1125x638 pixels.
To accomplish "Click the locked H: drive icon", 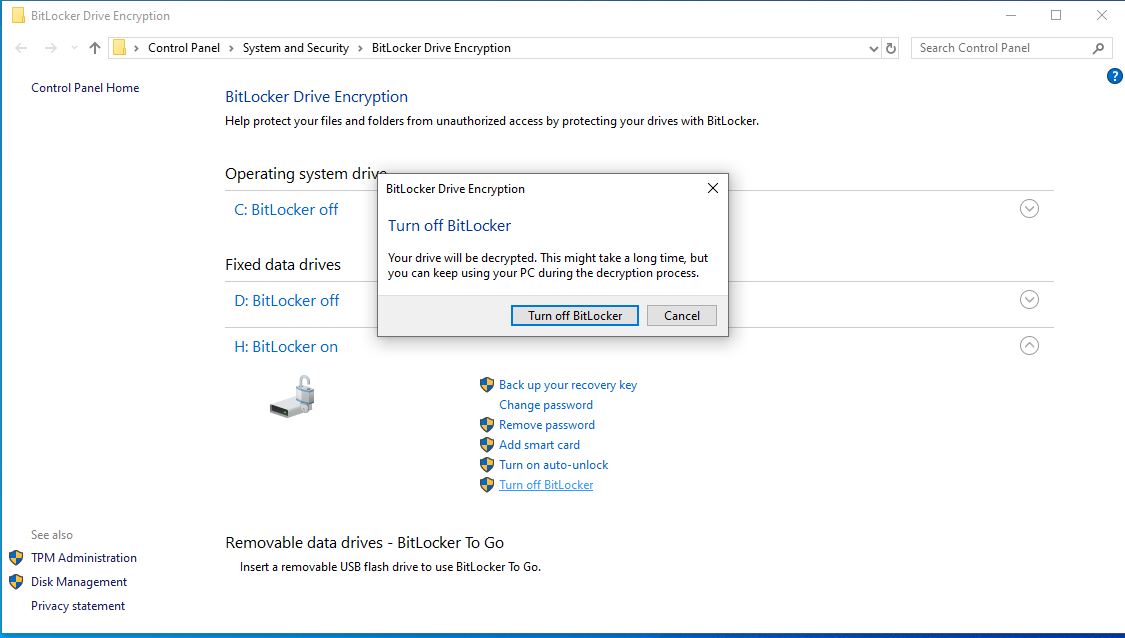I will pyautogui.click(x=293, y=396).
